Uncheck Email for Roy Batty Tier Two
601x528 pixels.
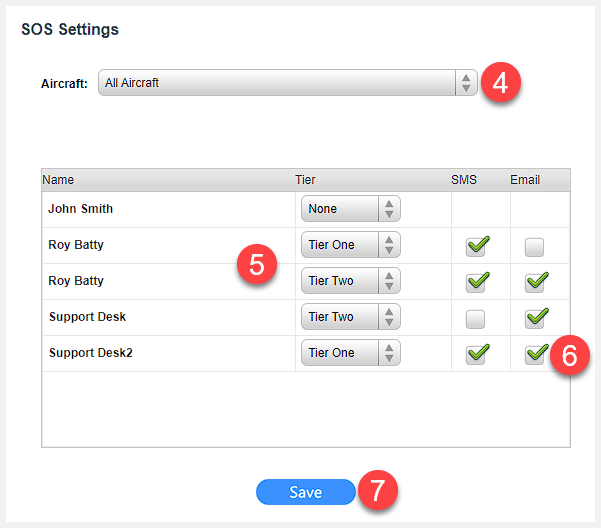[534, 283]
